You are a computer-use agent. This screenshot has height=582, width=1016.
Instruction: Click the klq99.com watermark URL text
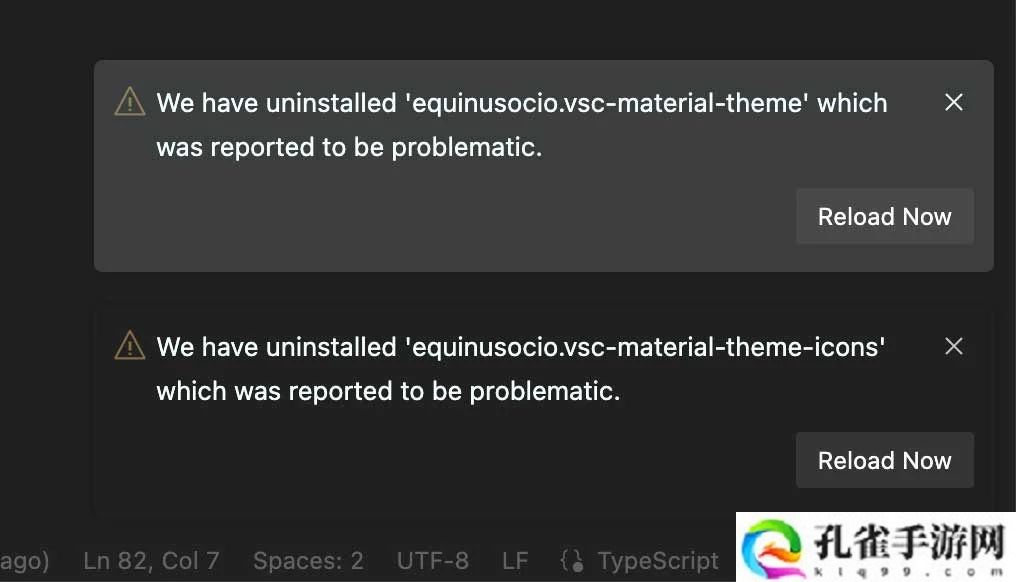tap(909, 572)
